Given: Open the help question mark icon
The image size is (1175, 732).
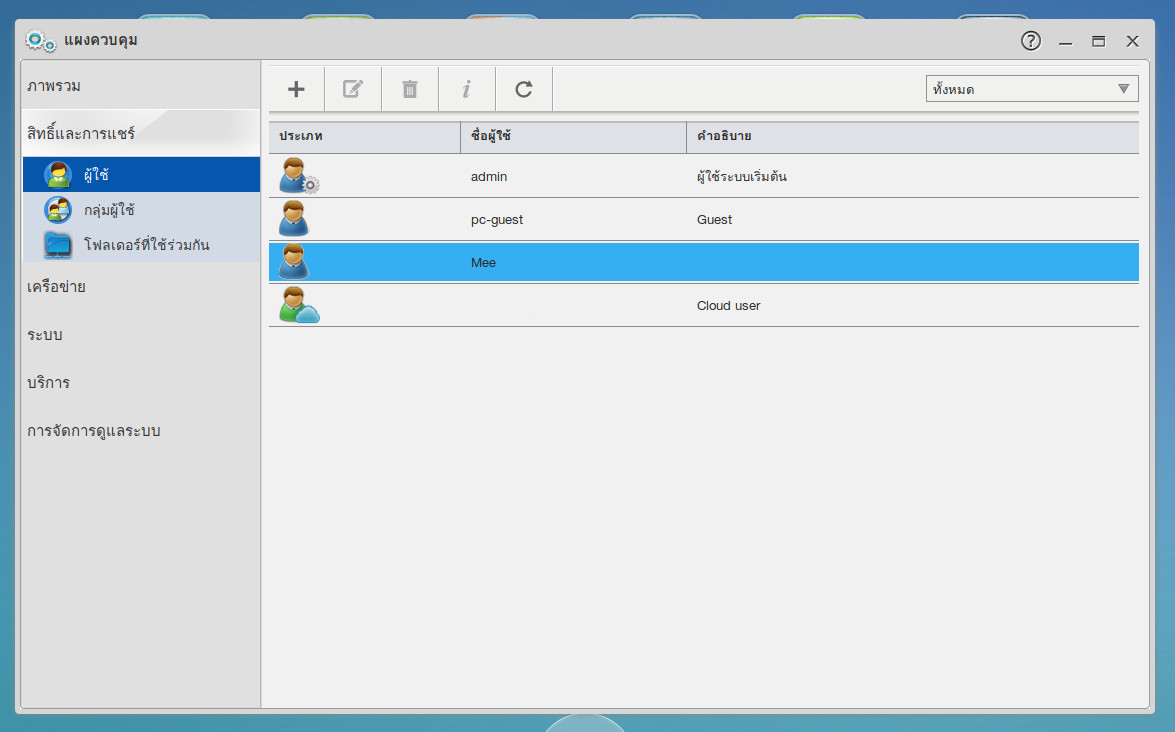Looking at the screenshot, I should coord(1031,40).
